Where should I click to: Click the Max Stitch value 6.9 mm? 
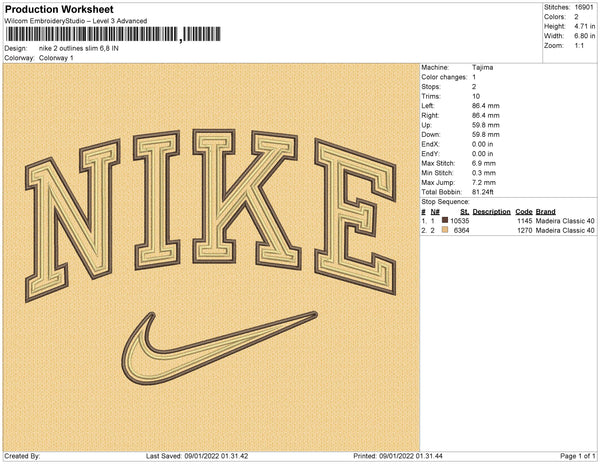(484, 163)
